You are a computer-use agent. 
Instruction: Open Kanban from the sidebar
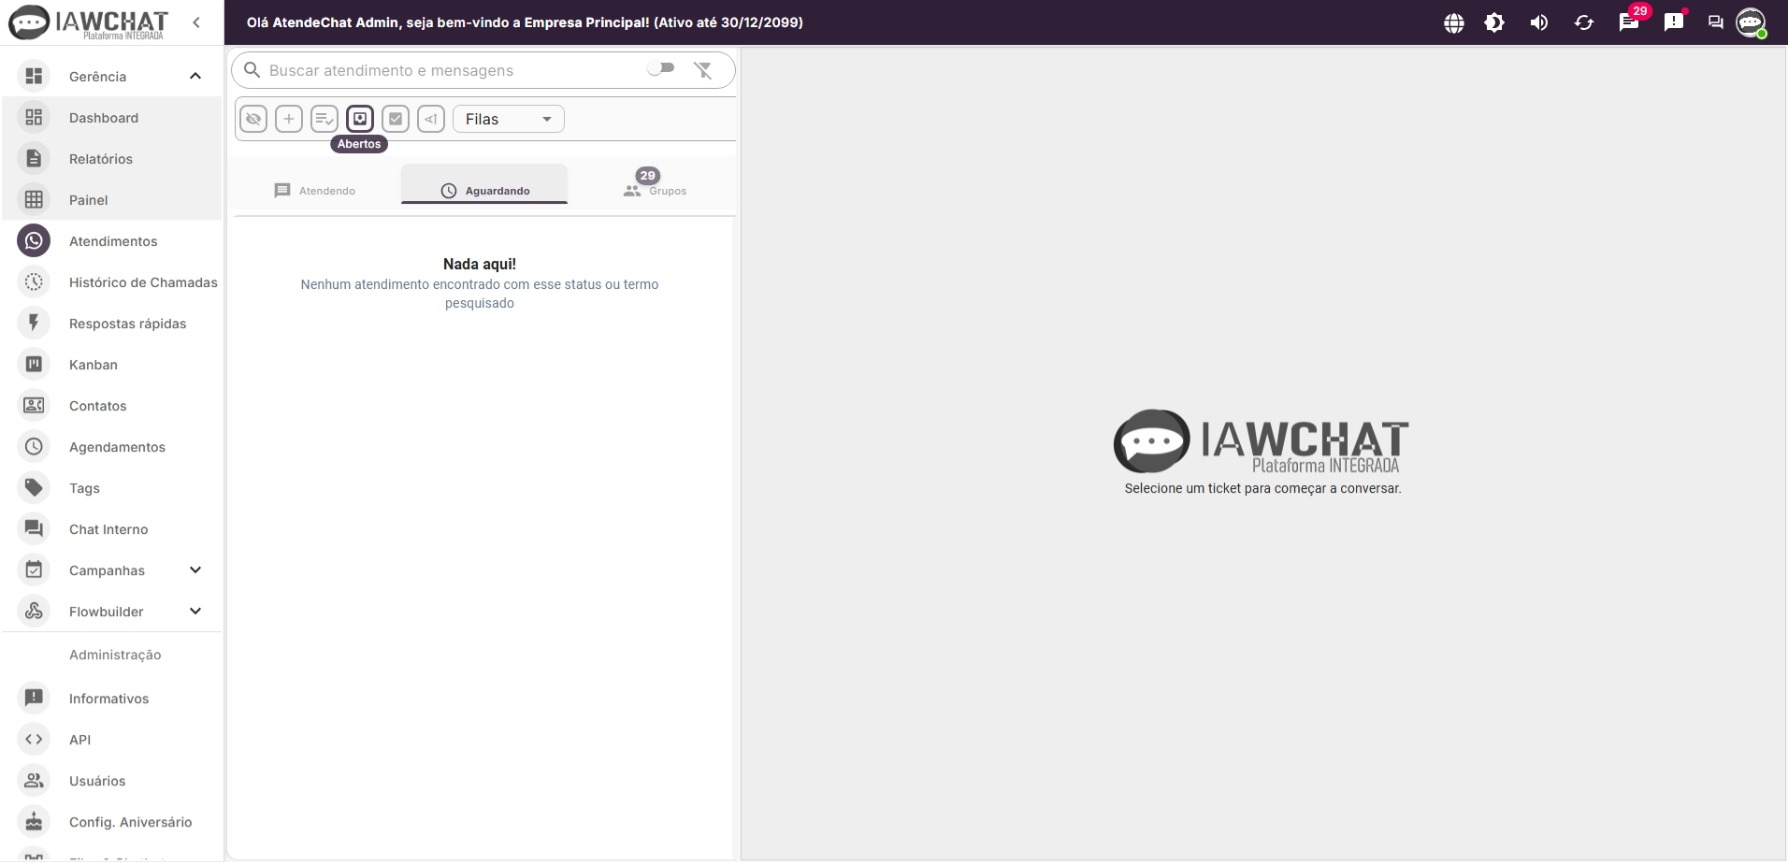(x=93, y=365)
